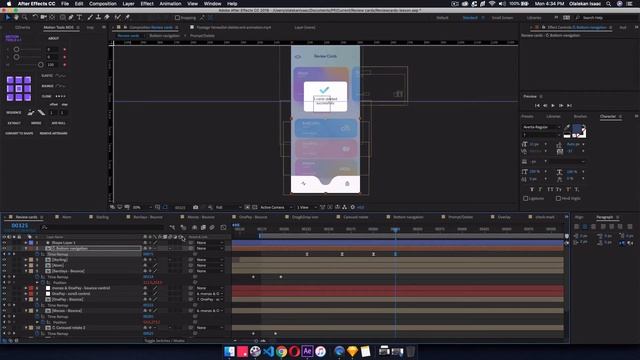Open the Animation menu
The image size is (640, 360).
pyautogui.click(x=170, y=4)
